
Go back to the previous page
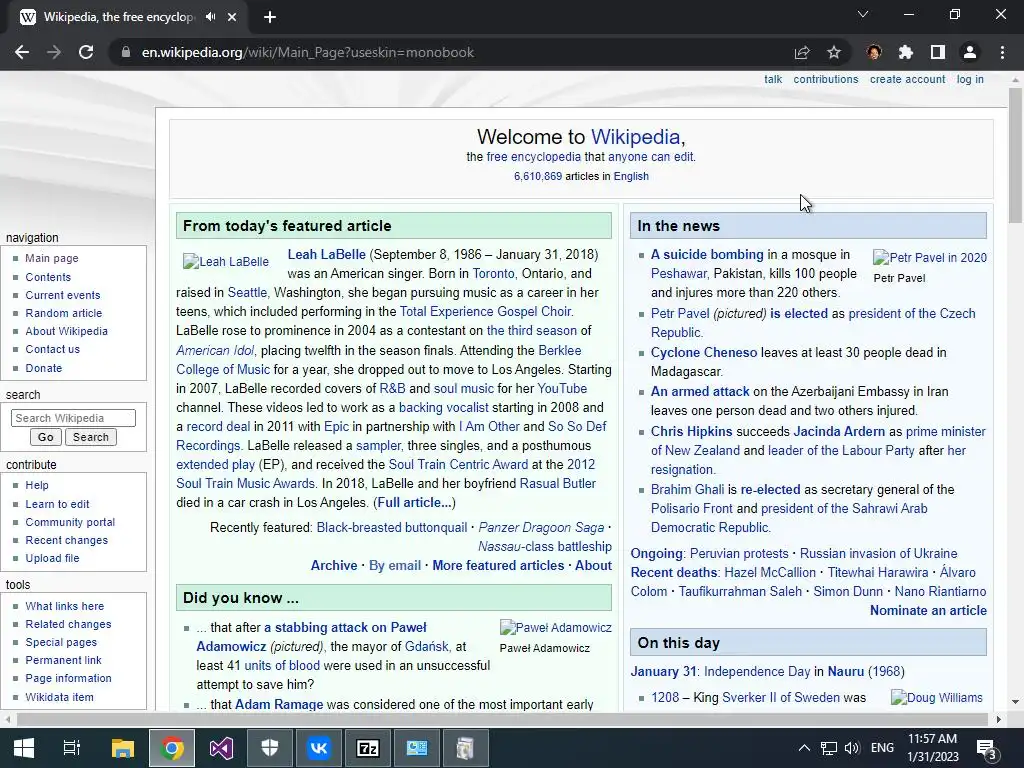[x=22, y=52]
